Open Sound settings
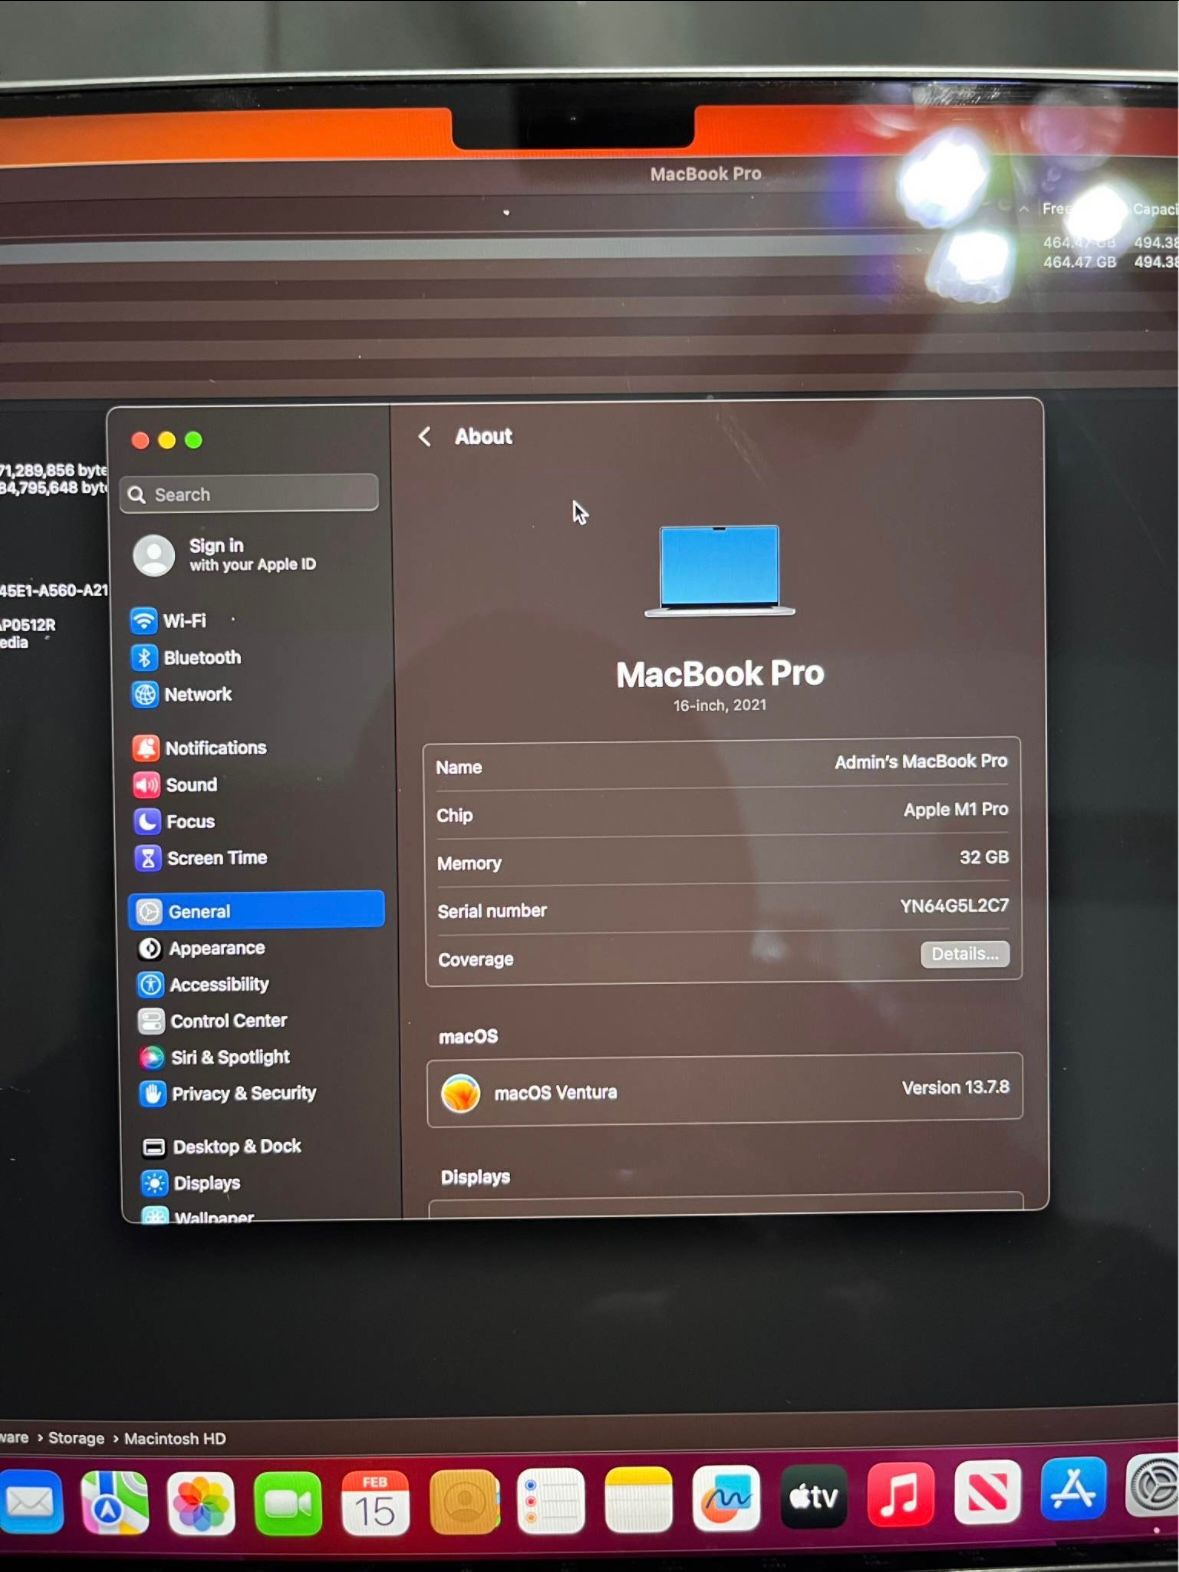The width and height of the screenshot is (1179, 1572). 176,785
